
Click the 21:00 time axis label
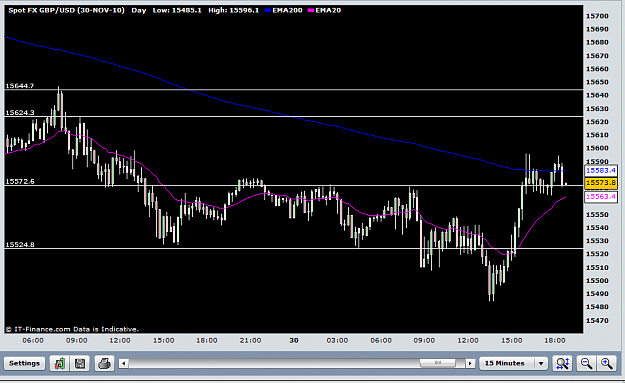coord(250,340)
